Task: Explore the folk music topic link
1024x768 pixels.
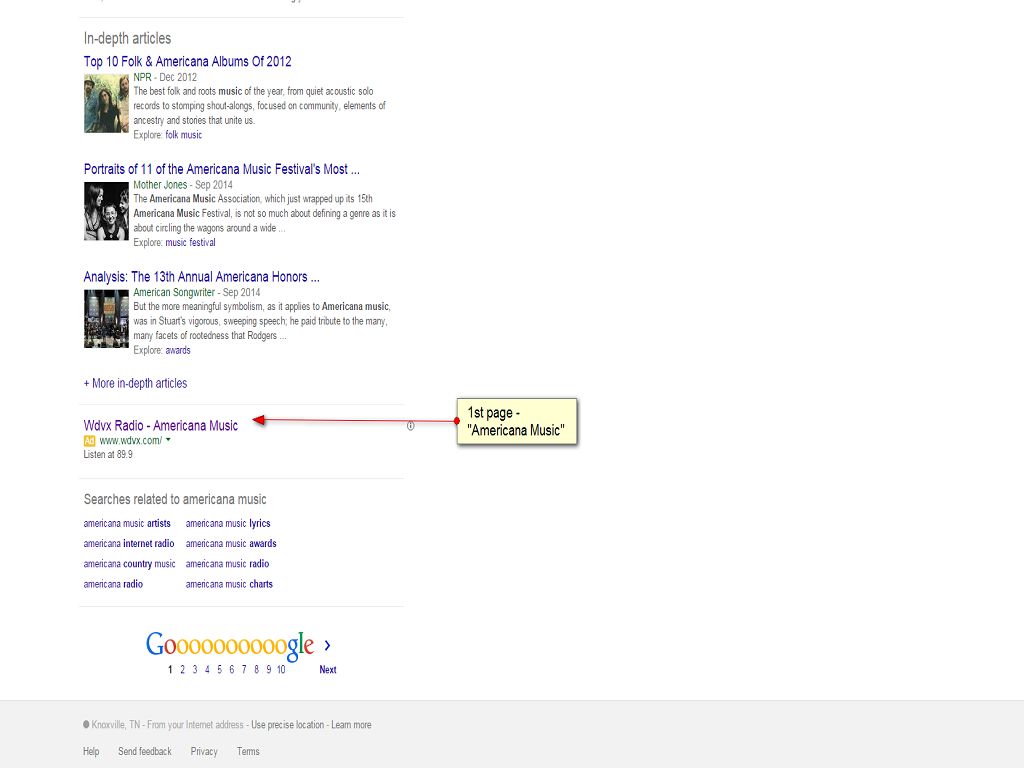Action: coord(184,135)
